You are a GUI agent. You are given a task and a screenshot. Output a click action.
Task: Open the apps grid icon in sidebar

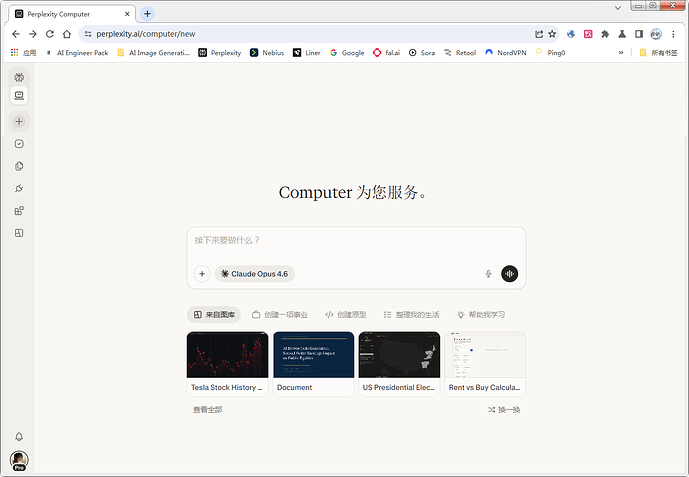(19, 211)
